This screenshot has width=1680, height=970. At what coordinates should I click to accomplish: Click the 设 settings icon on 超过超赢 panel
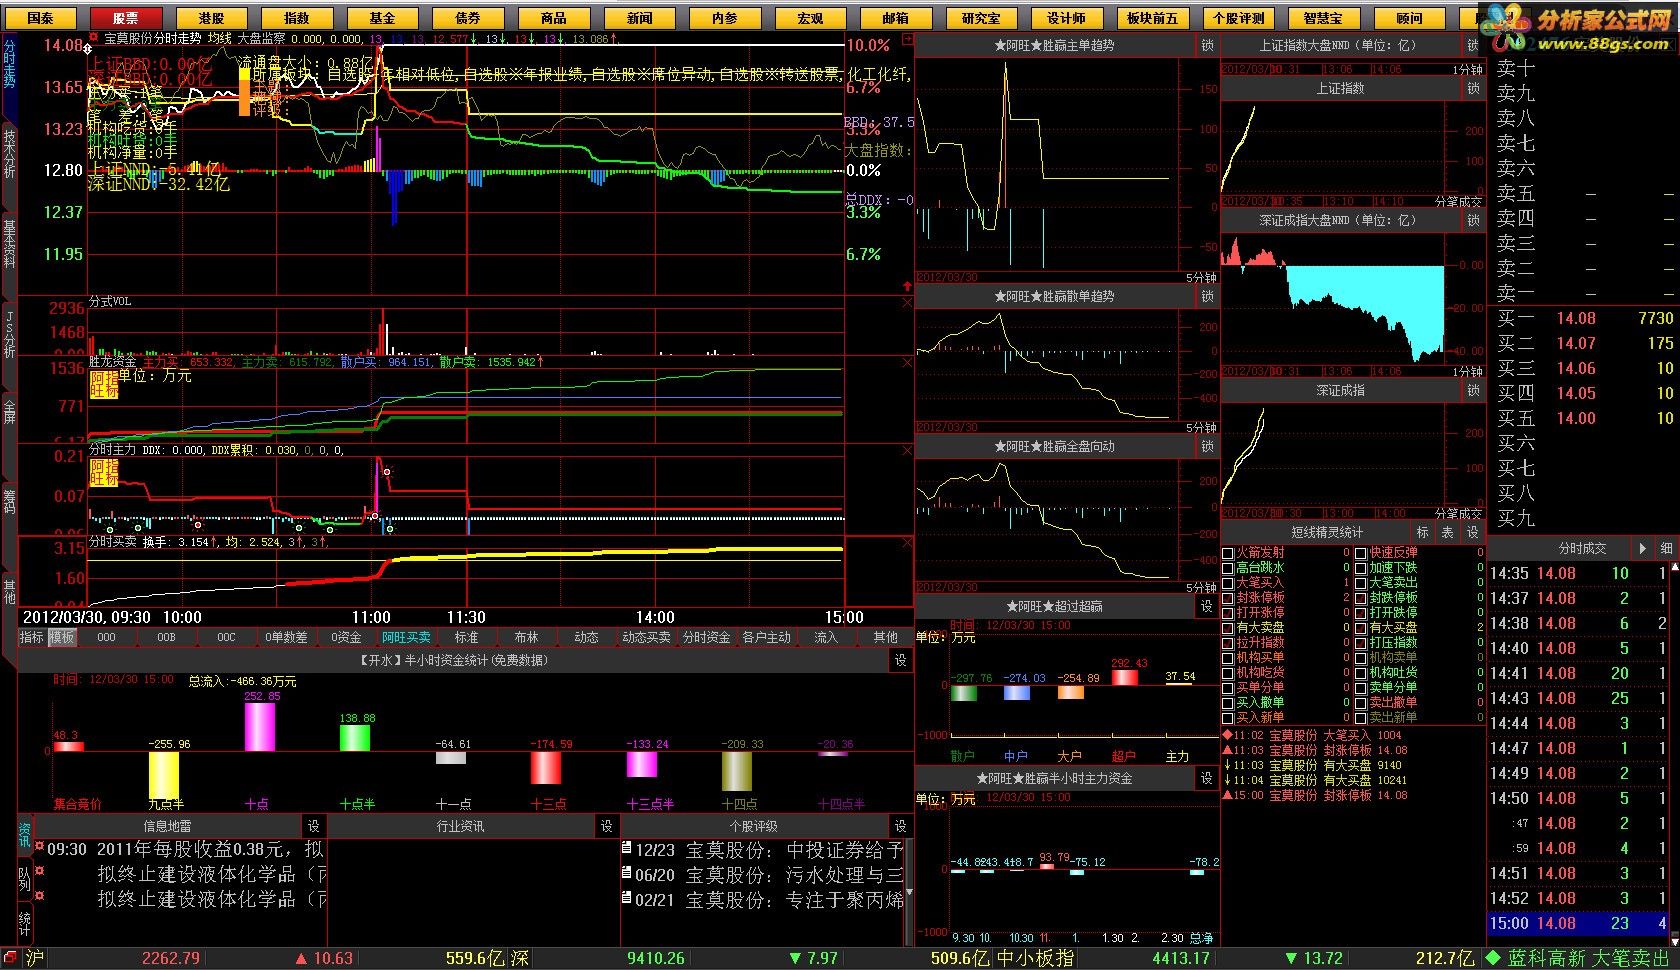pyautogui.click(x=1207, y=606)
